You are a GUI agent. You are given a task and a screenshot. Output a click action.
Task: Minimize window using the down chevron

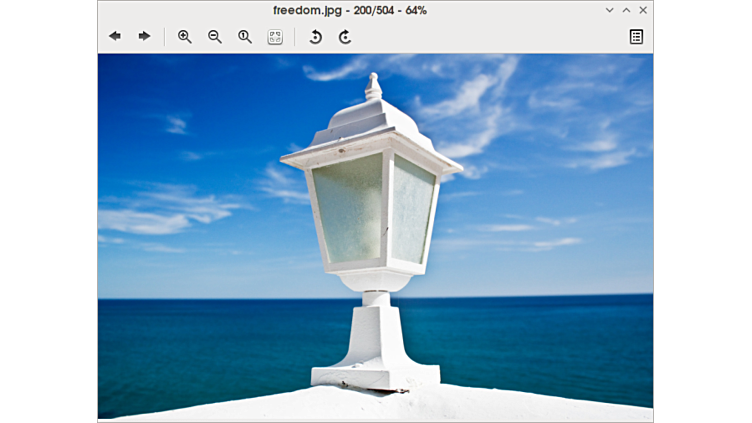point(610,10)
